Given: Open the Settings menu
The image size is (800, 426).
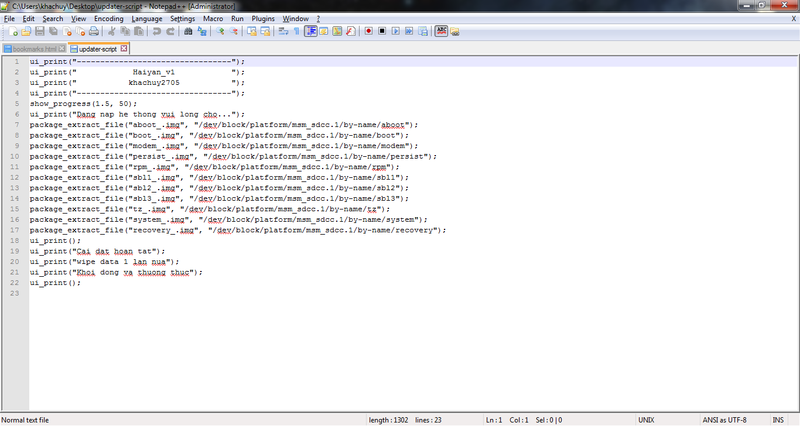Looking at the screenshot, I should tap(183, 18).
